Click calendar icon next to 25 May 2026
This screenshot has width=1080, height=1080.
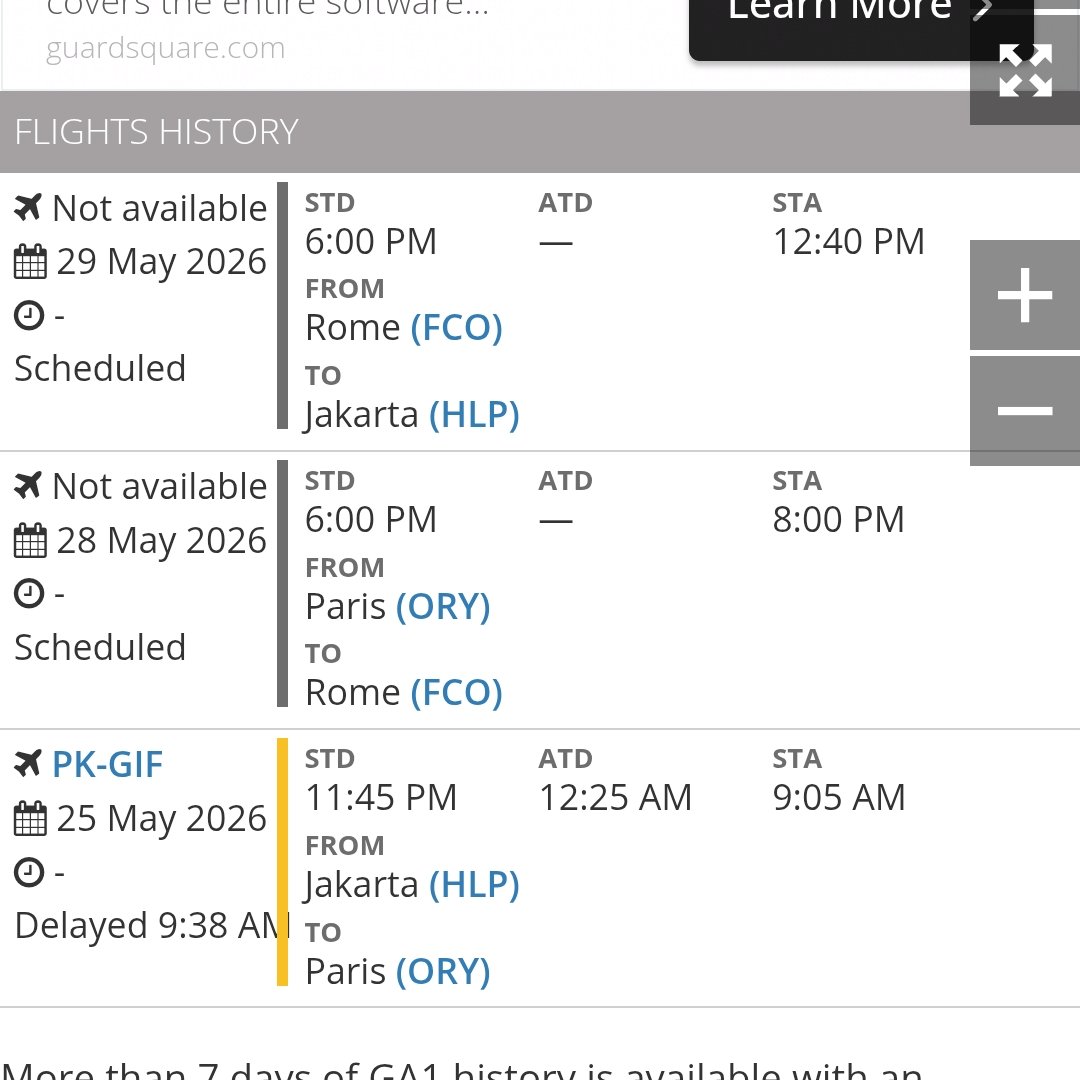30,818
